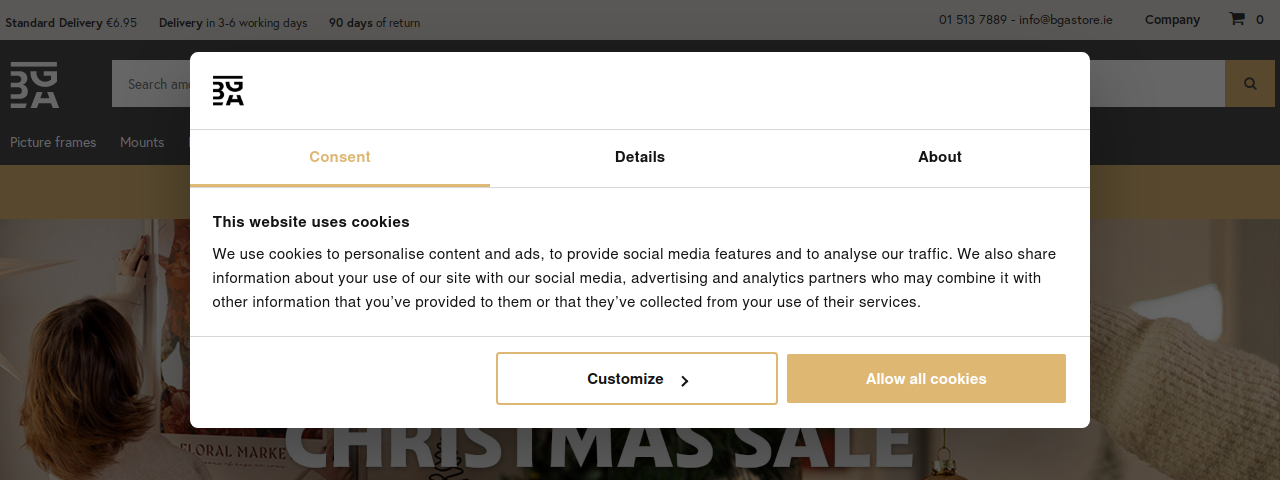Open the Mounts menu item
This screenshot has height=480, width=1280.
tap(142, 142)
